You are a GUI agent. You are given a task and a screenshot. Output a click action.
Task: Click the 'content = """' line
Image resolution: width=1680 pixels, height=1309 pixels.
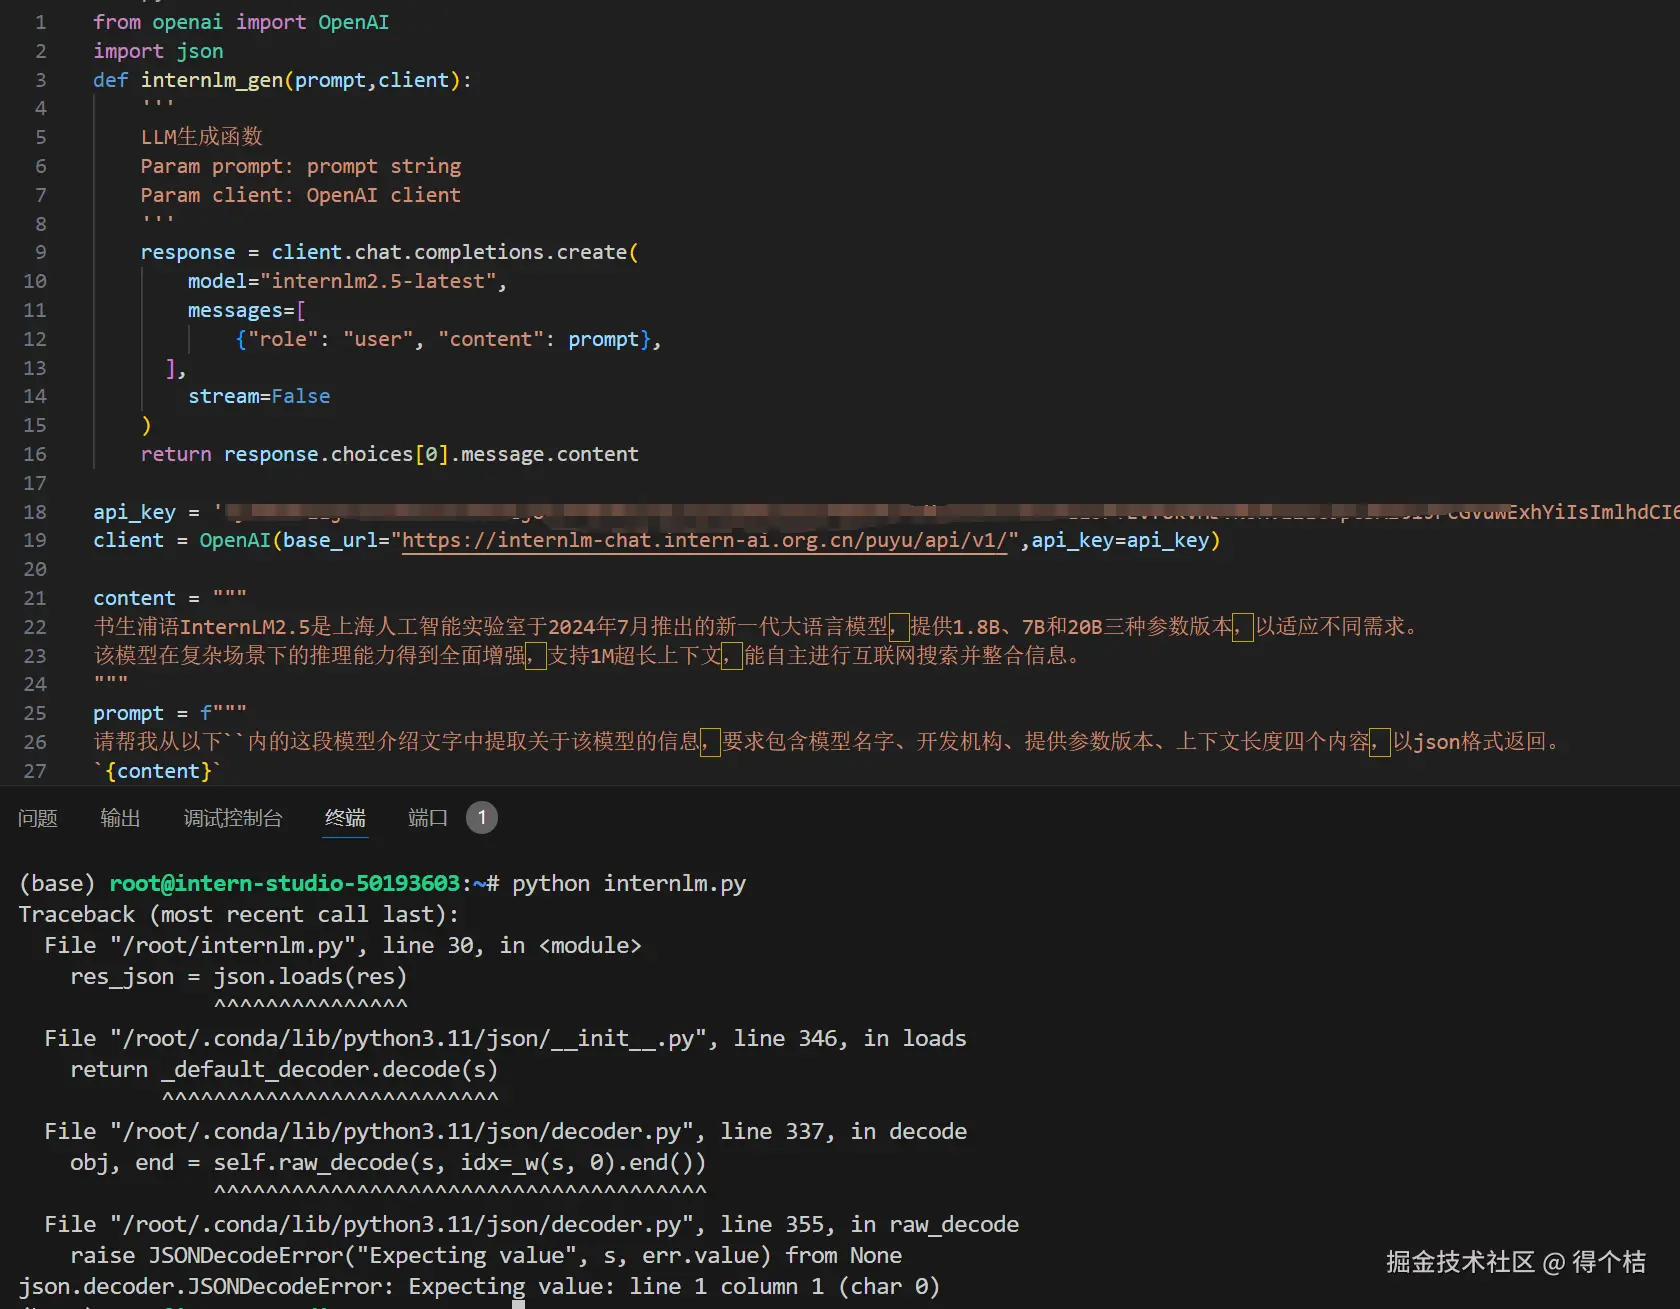170,598
